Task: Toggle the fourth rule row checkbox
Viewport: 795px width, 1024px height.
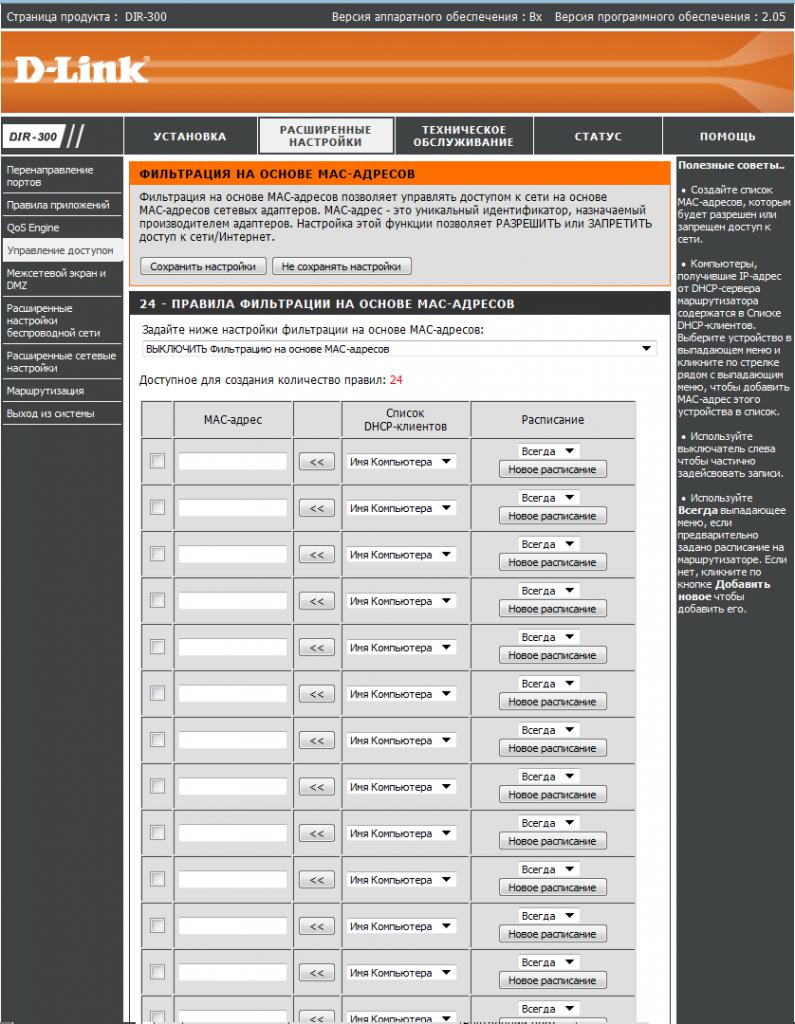Action: [x=157, y=600]
